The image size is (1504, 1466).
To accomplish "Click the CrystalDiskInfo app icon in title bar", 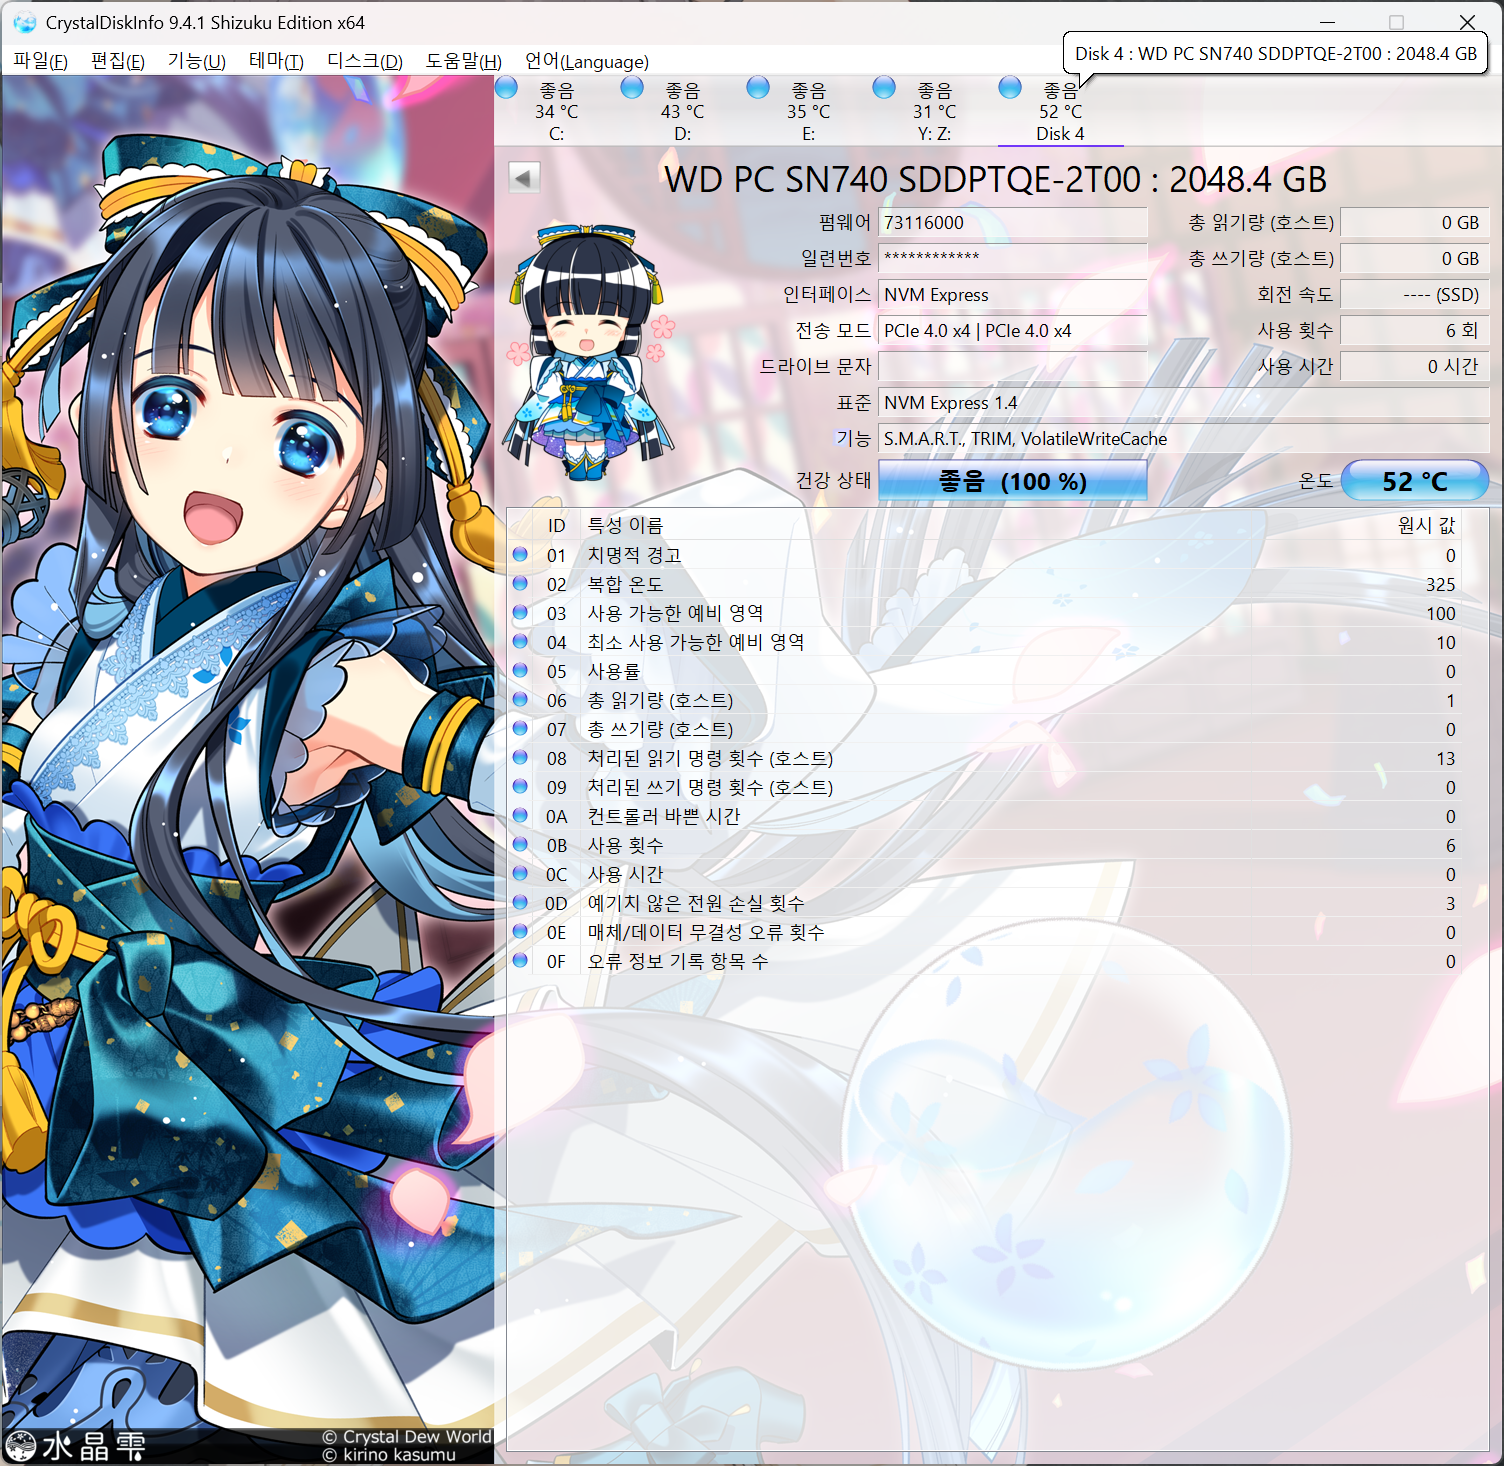I will pyautogui.click(x=24, y=22).
